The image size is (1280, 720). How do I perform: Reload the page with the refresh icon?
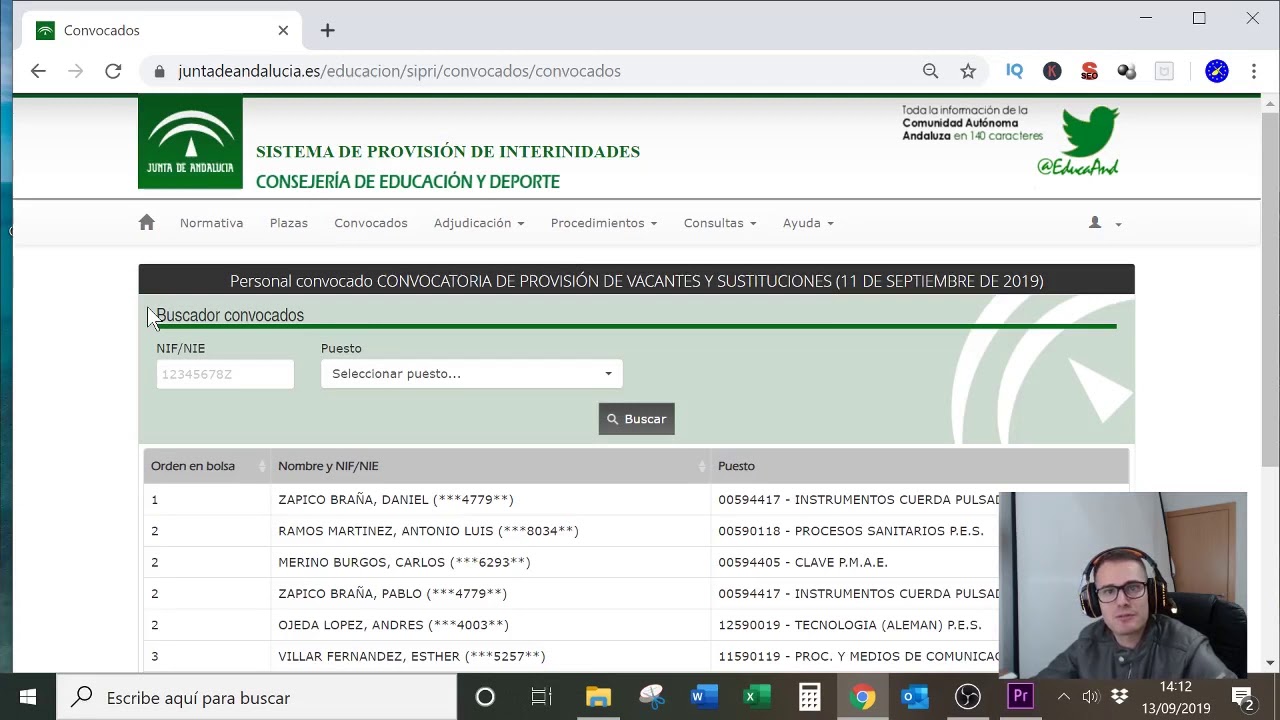coord(113,71)
